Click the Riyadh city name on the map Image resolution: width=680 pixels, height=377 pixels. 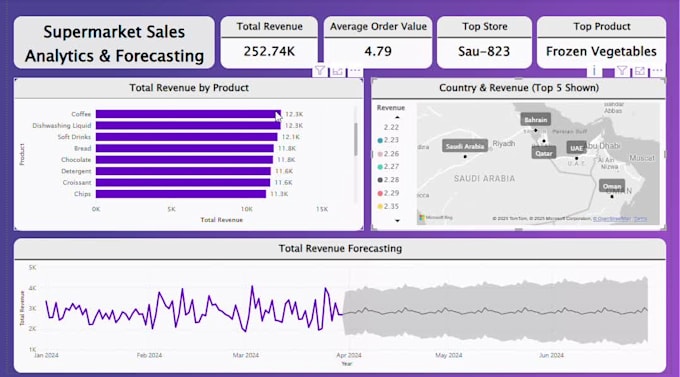coord(504,144)
